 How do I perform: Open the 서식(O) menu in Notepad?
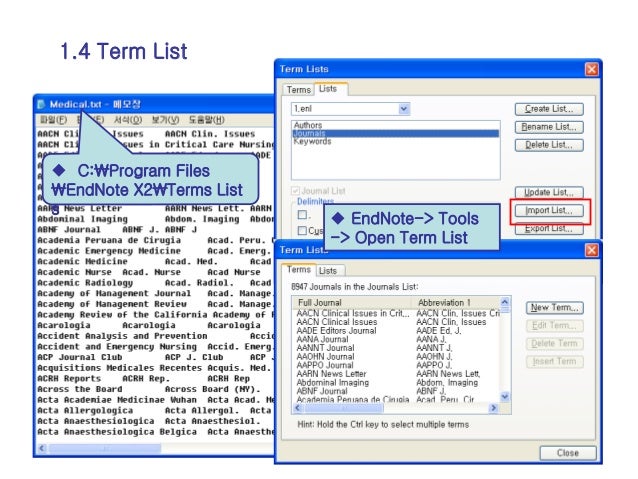point(128,120)
